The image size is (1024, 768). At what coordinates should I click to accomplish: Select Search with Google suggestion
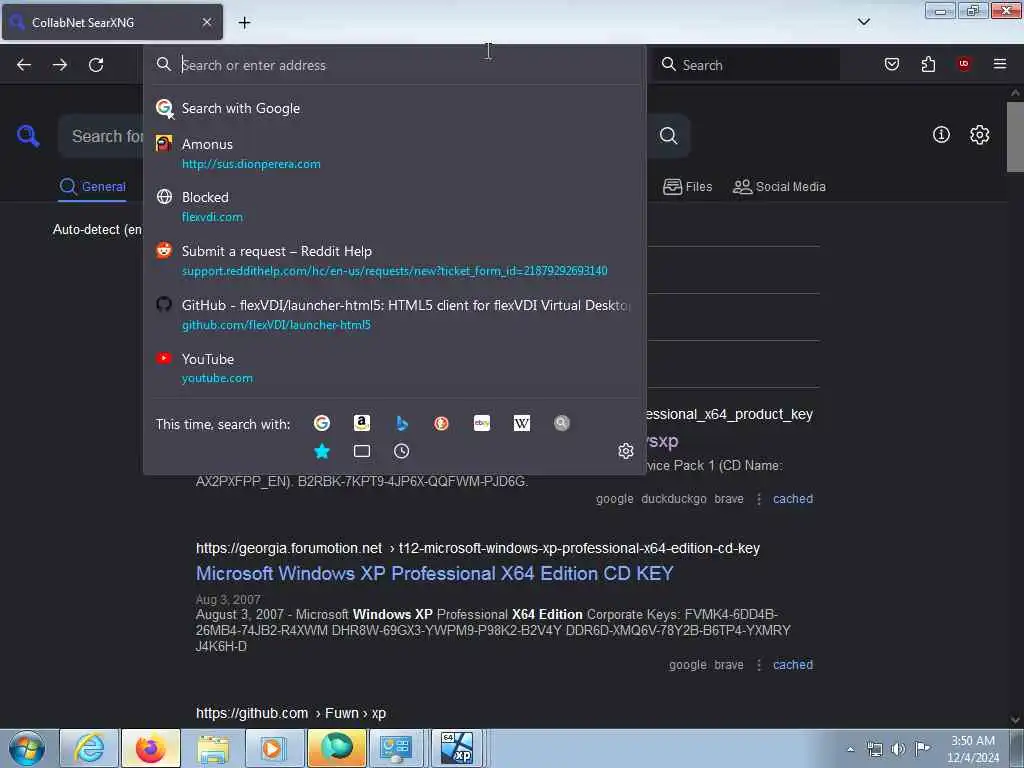coord(394,108)
